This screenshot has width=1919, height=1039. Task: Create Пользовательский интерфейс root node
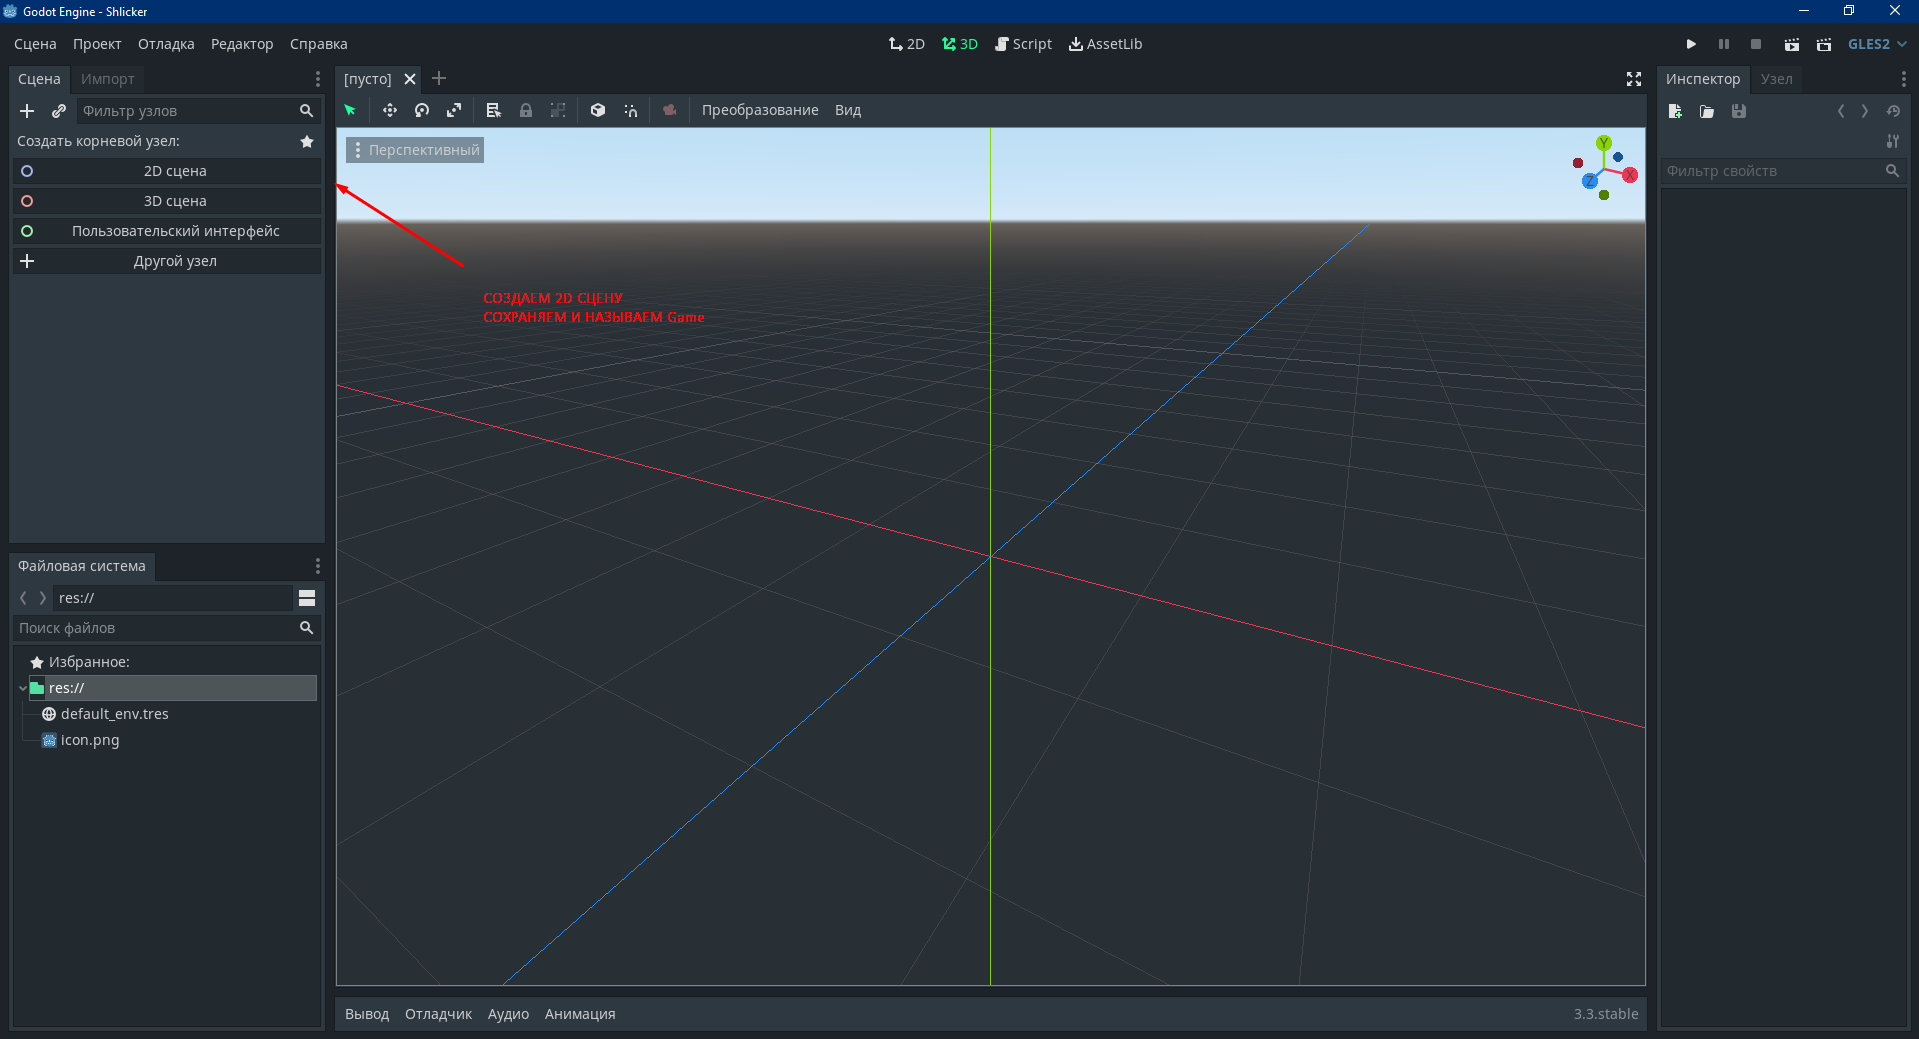[x=167, y=231]
